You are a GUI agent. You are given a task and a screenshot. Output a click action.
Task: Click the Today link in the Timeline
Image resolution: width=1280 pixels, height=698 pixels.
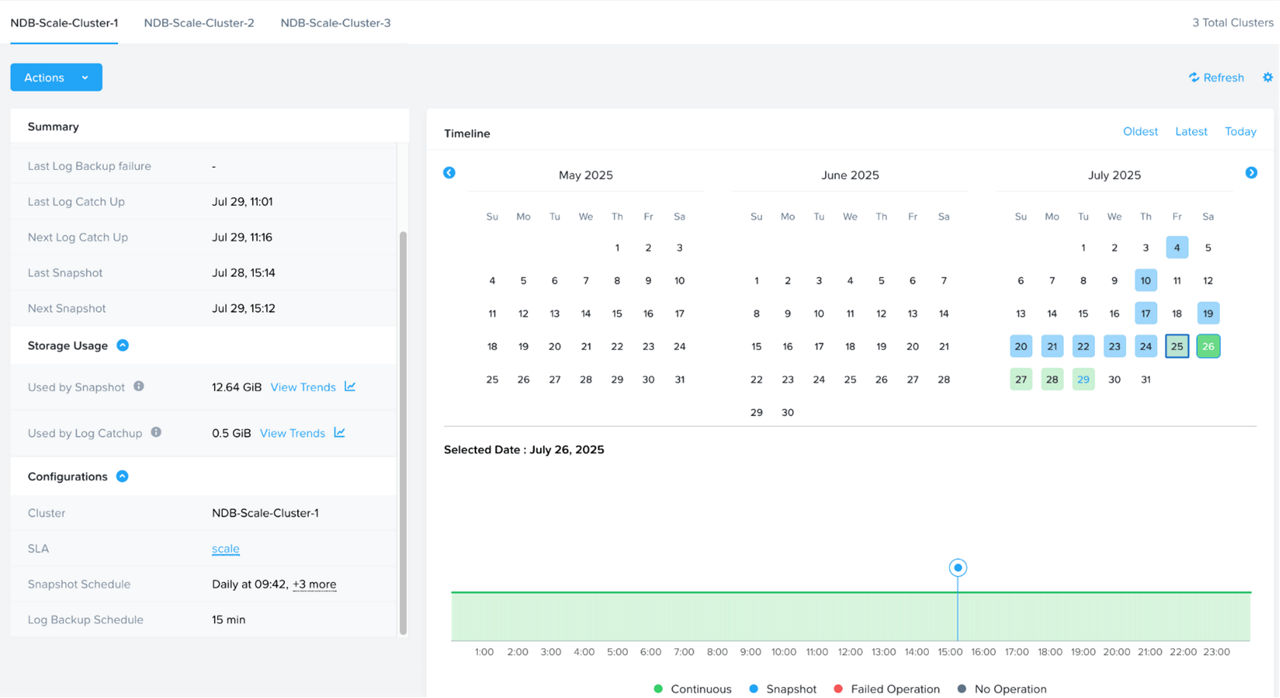[x=1240, y=131]
